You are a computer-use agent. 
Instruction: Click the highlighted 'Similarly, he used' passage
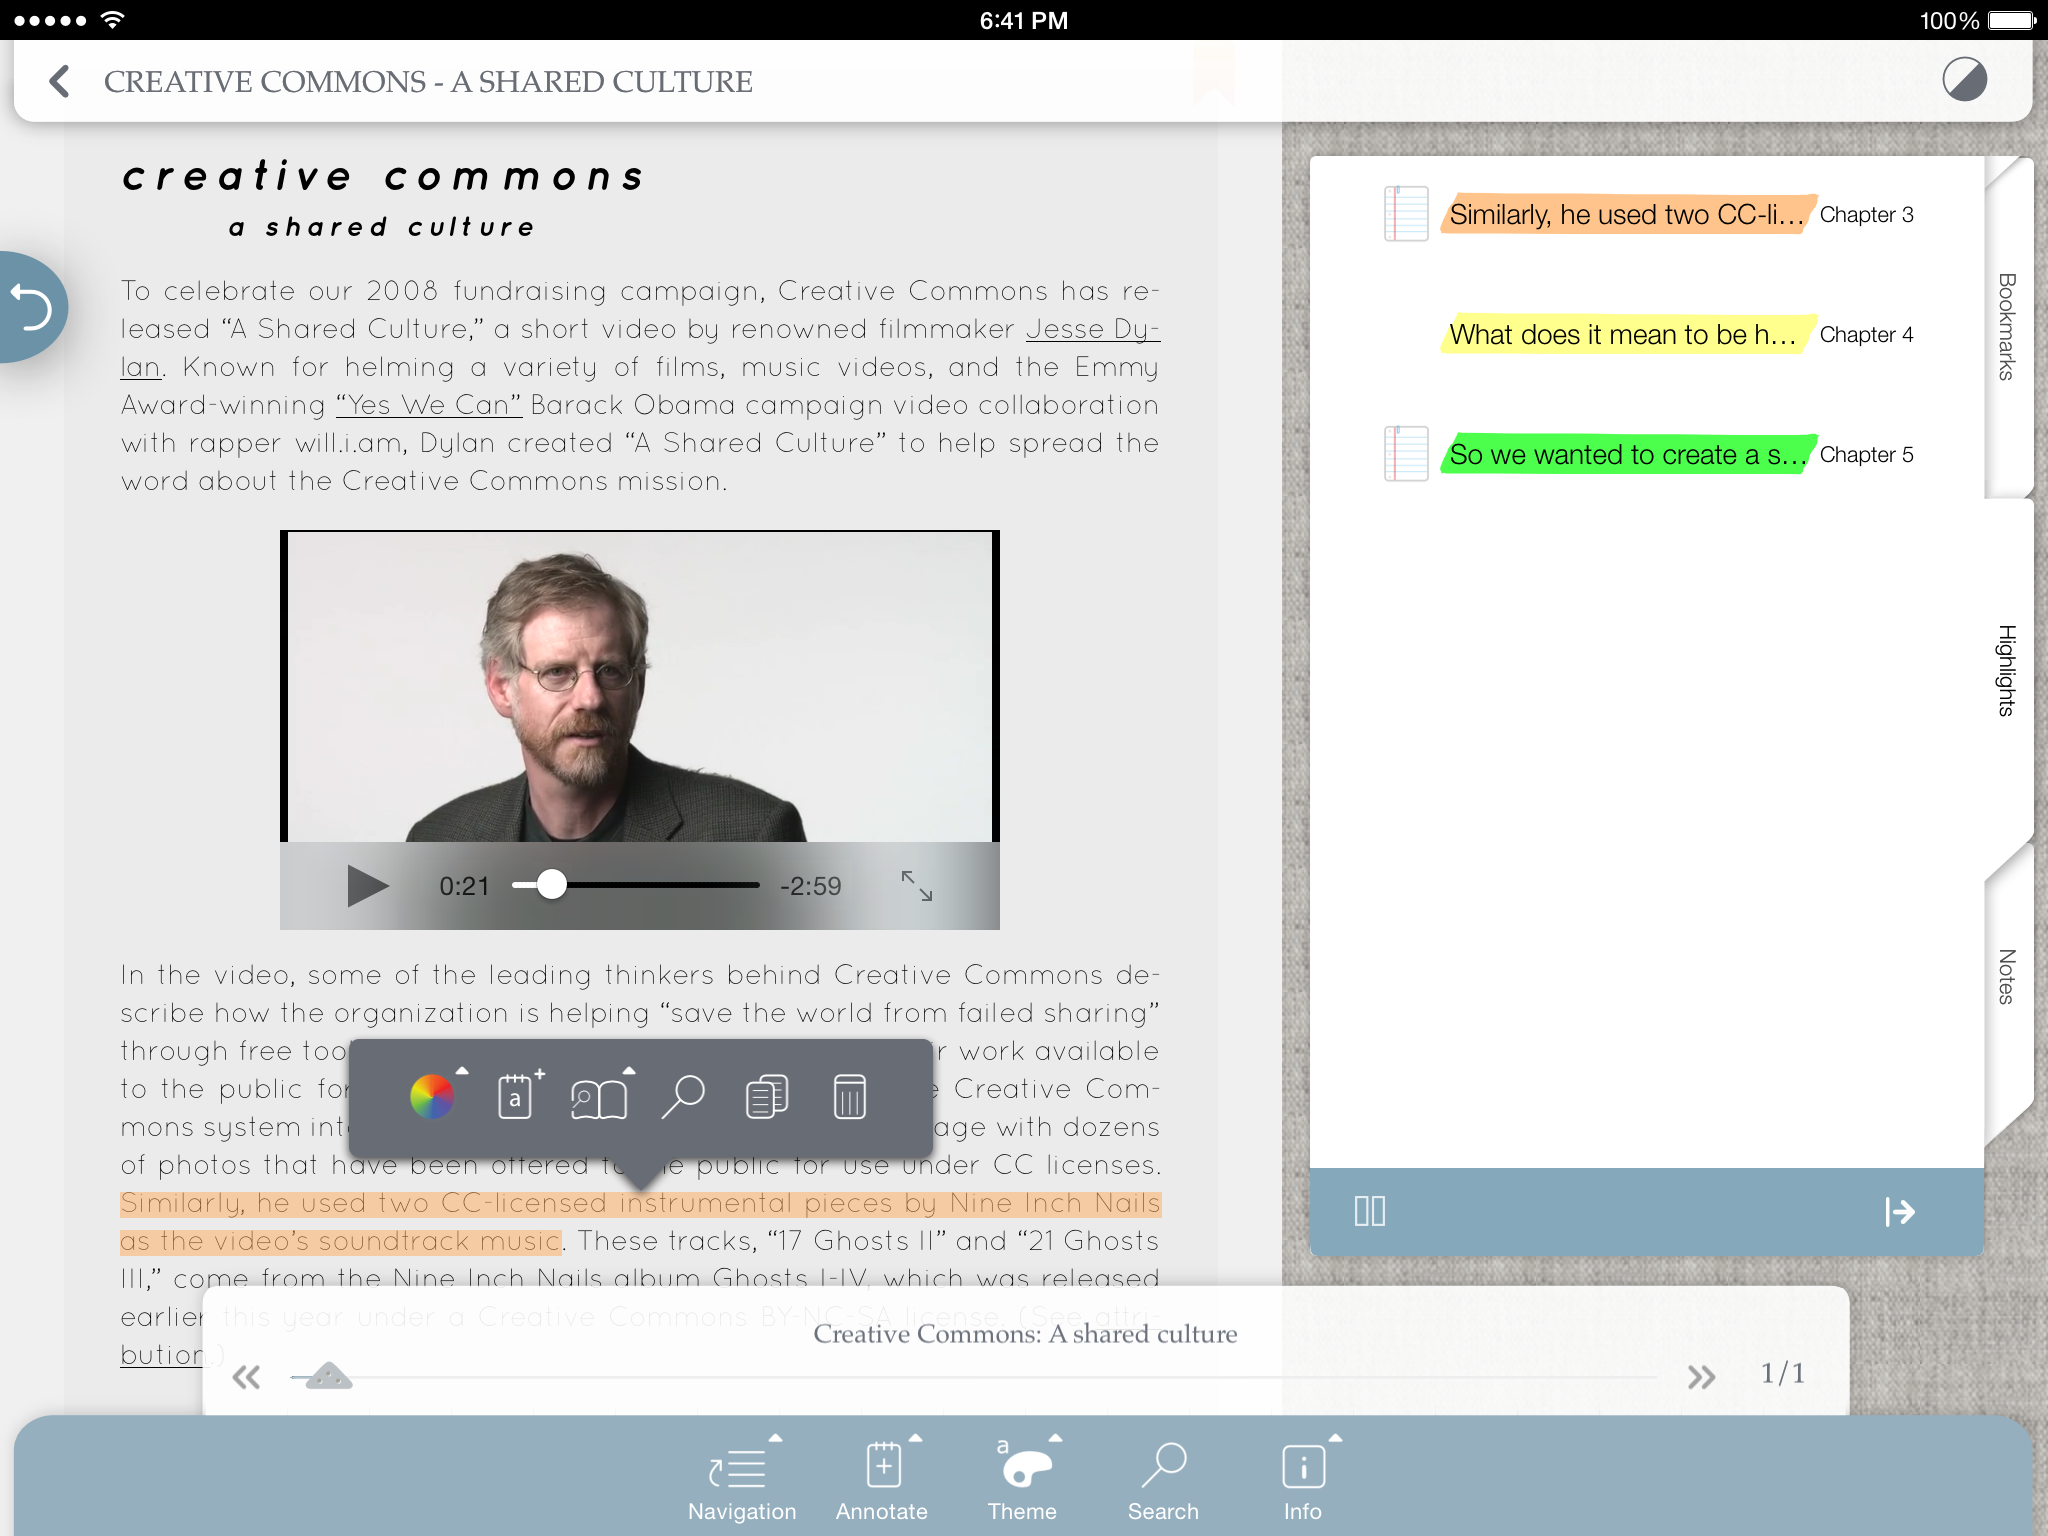pos(640,1222)
